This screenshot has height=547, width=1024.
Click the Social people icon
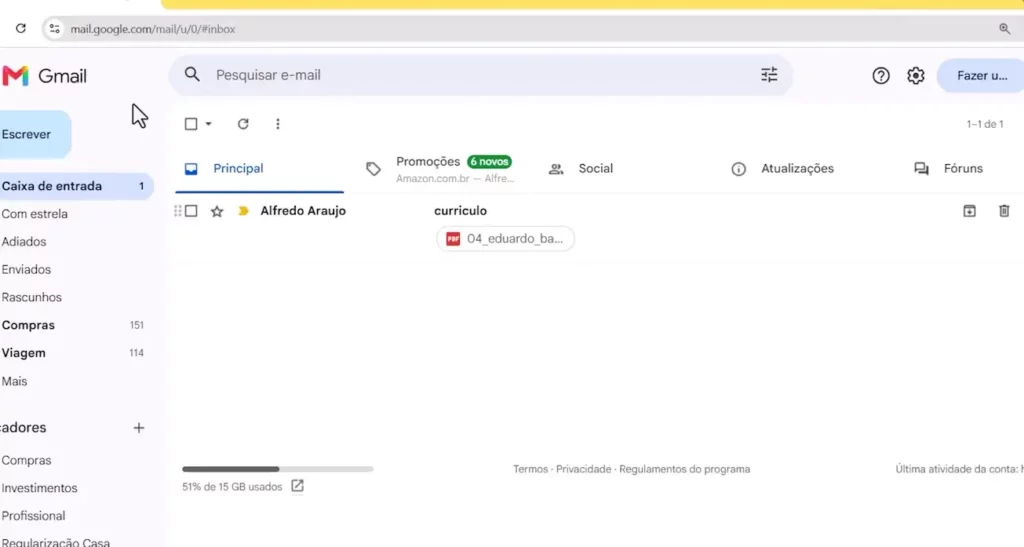pos(556,169)
